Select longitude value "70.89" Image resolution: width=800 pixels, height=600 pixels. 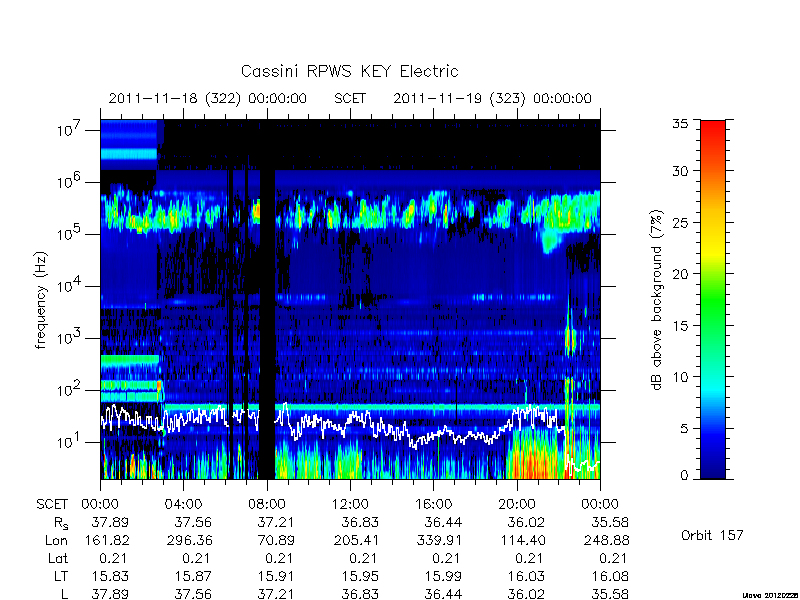[276, 540]
